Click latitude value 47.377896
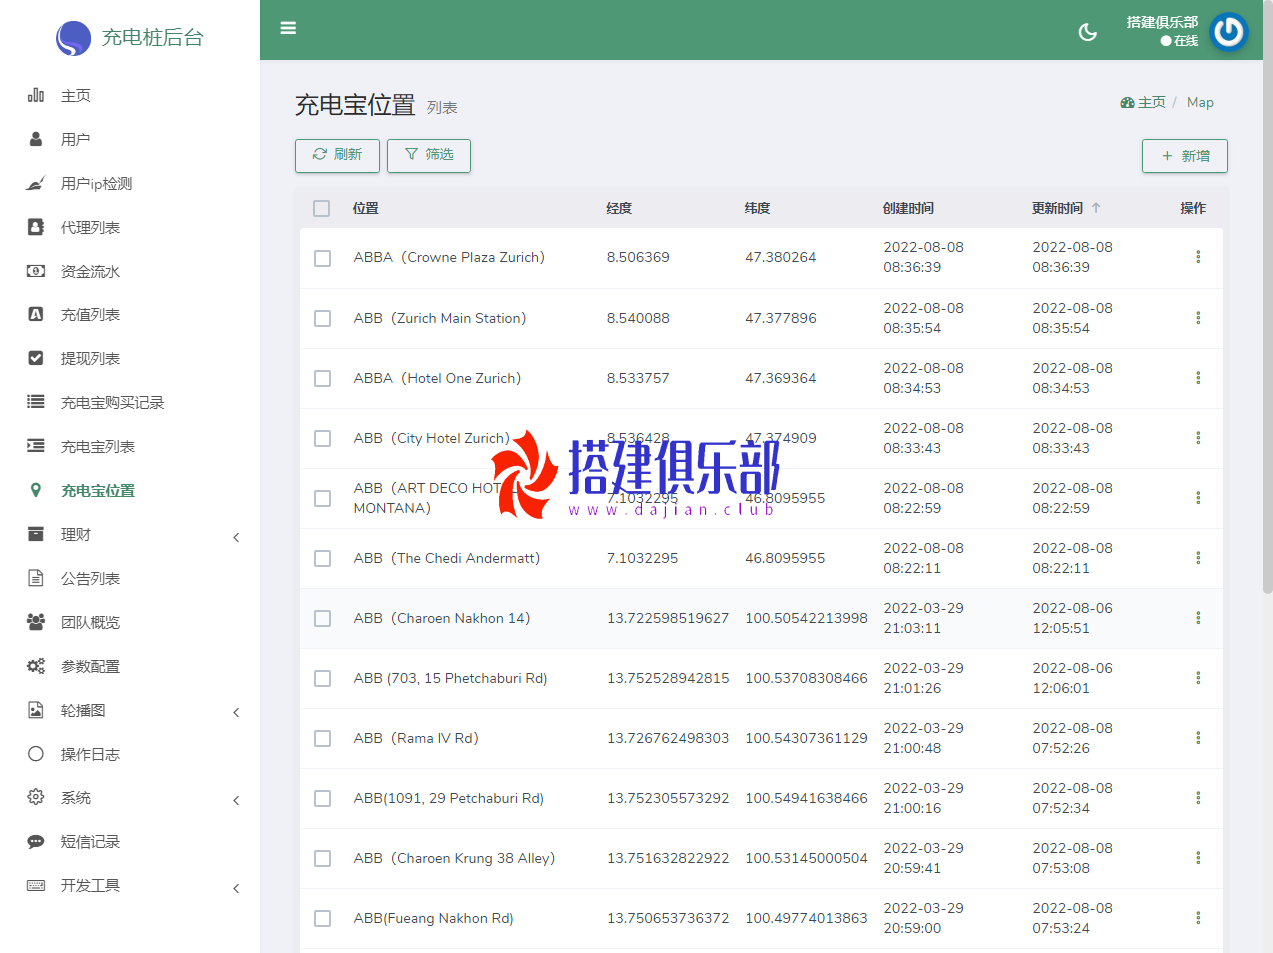1273x953 pixels. click(x=781, y=318)
